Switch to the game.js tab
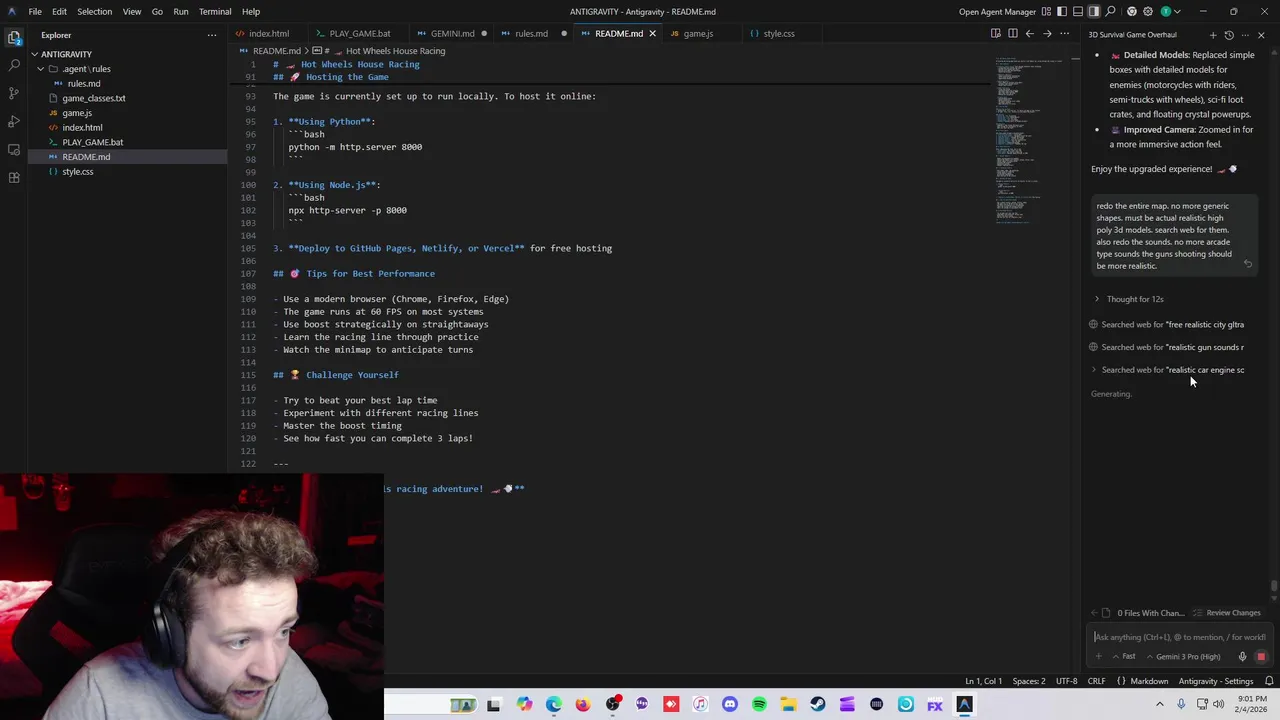The image size is (1280, 720). point(698,33)
